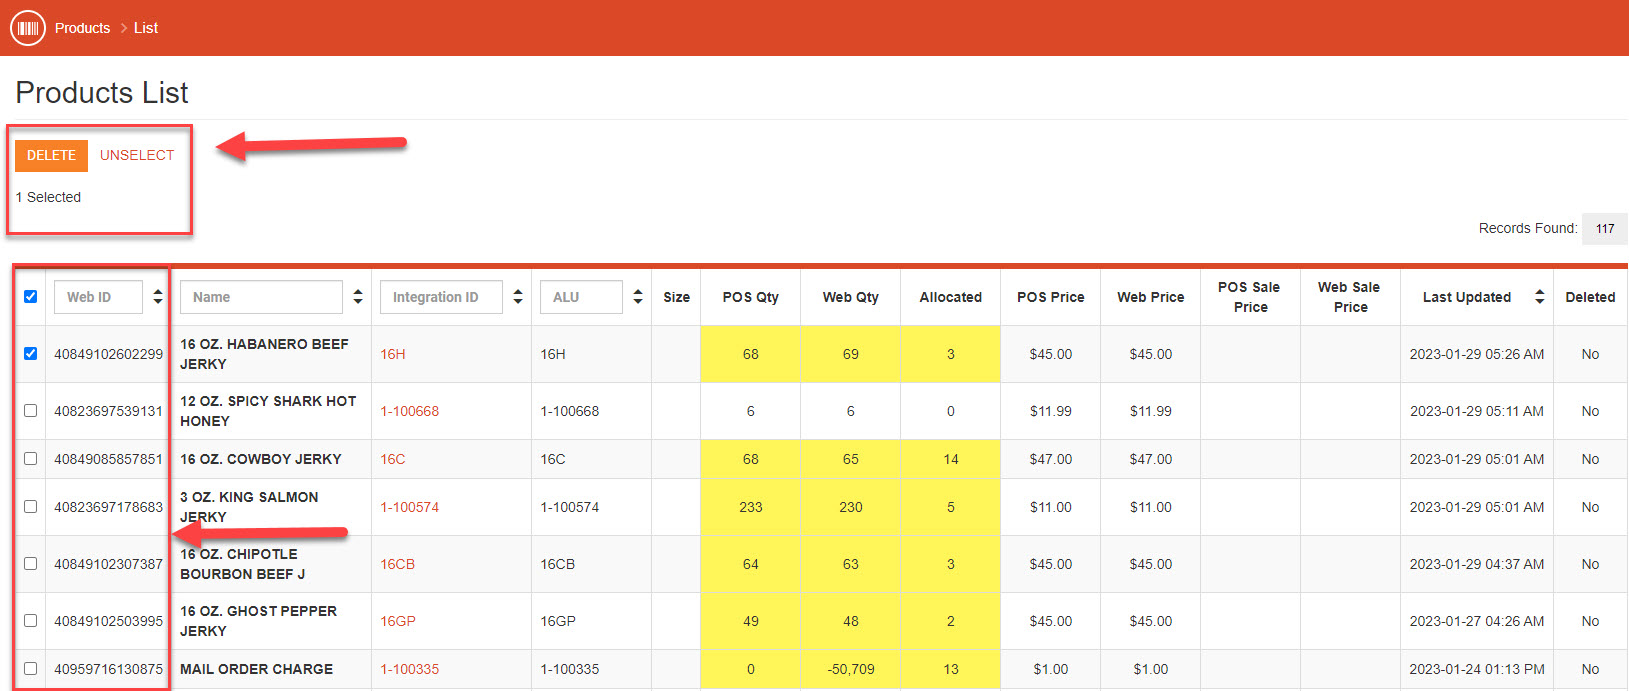Click the Web Qty column header
The width and height of the screenshot is (1629, 691).
click(851, 297)
